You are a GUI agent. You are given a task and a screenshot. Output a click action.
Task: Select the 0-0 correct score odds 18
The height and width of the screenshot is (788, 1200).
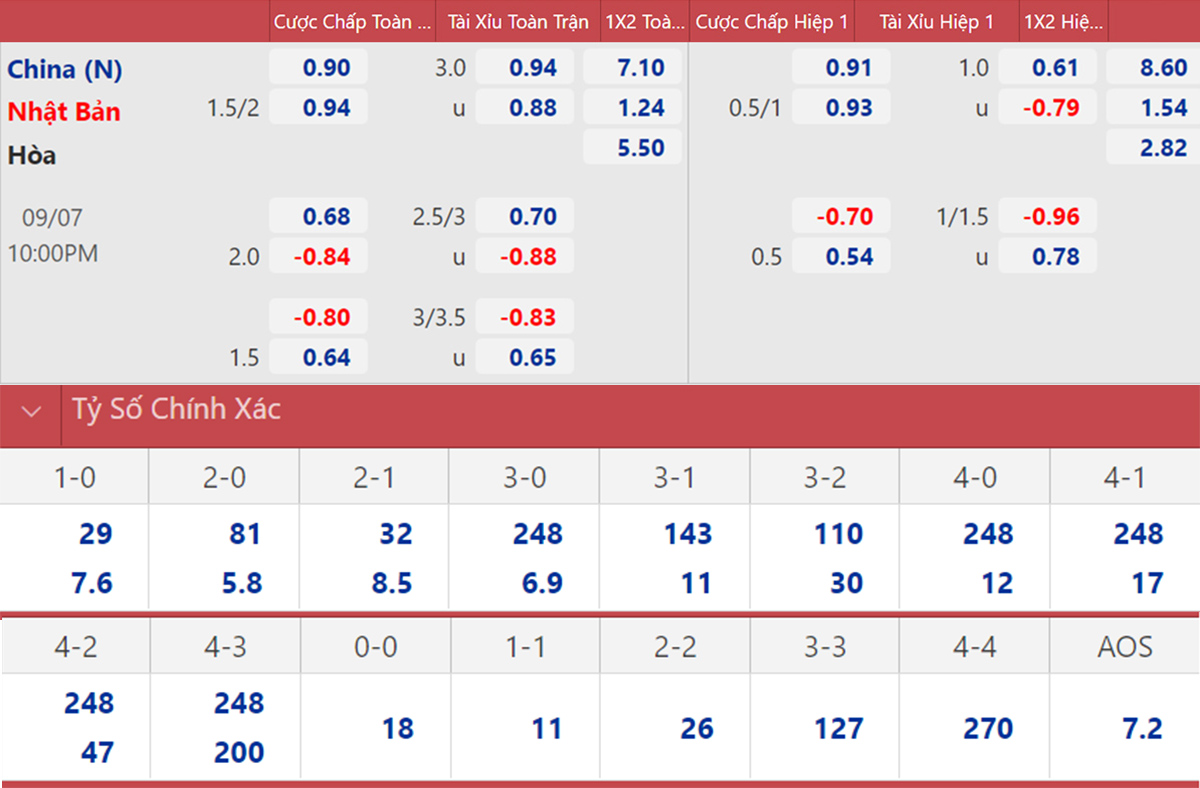[x=397, y=728]
